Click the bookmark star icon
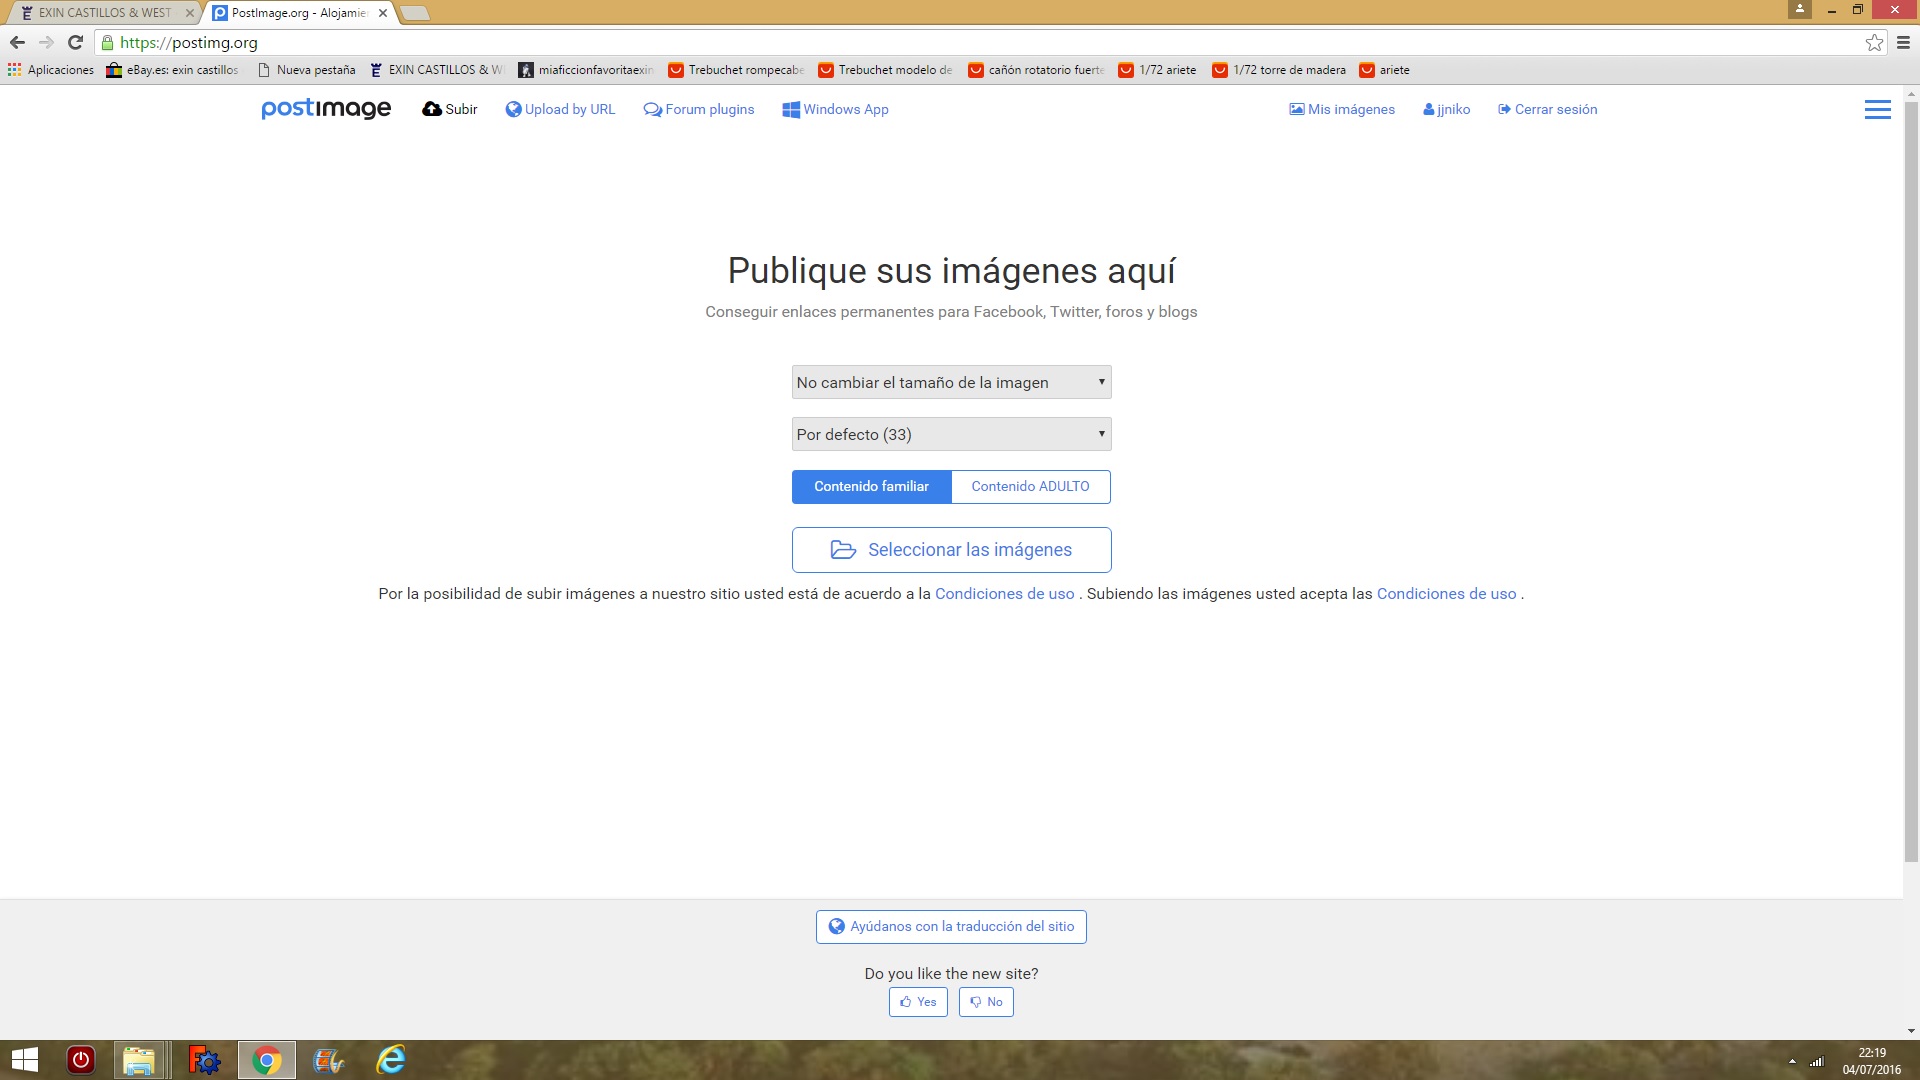Viewport: 1920px width, 1080px height. (x=1874, y=43)
